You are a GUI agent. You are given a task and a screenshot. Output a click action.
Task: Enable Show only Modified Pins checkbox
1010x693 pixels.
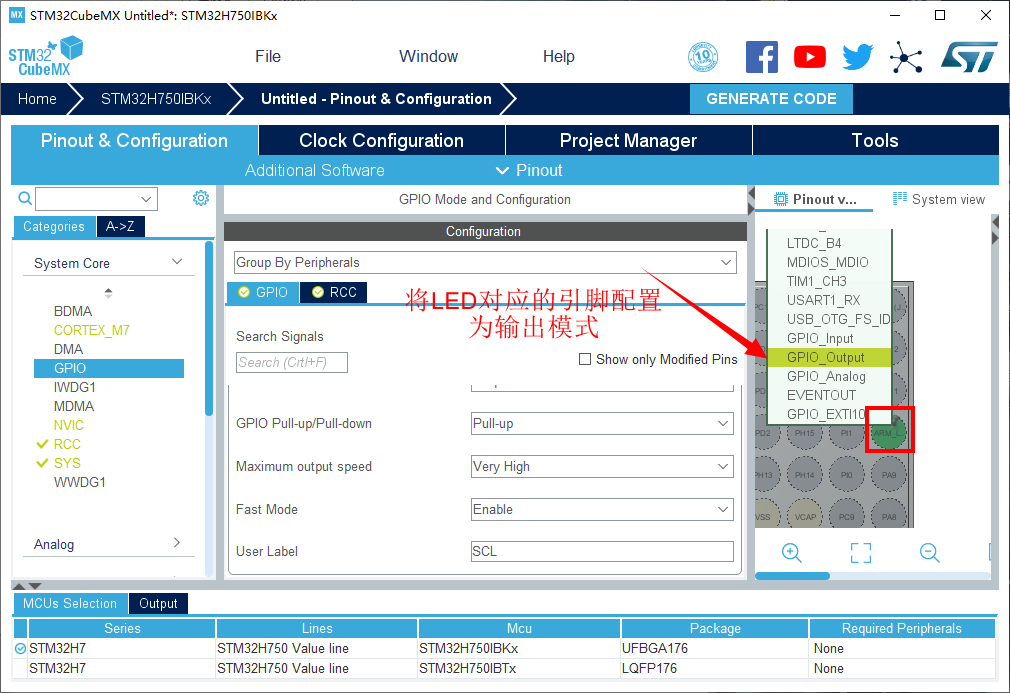point(585,360)
